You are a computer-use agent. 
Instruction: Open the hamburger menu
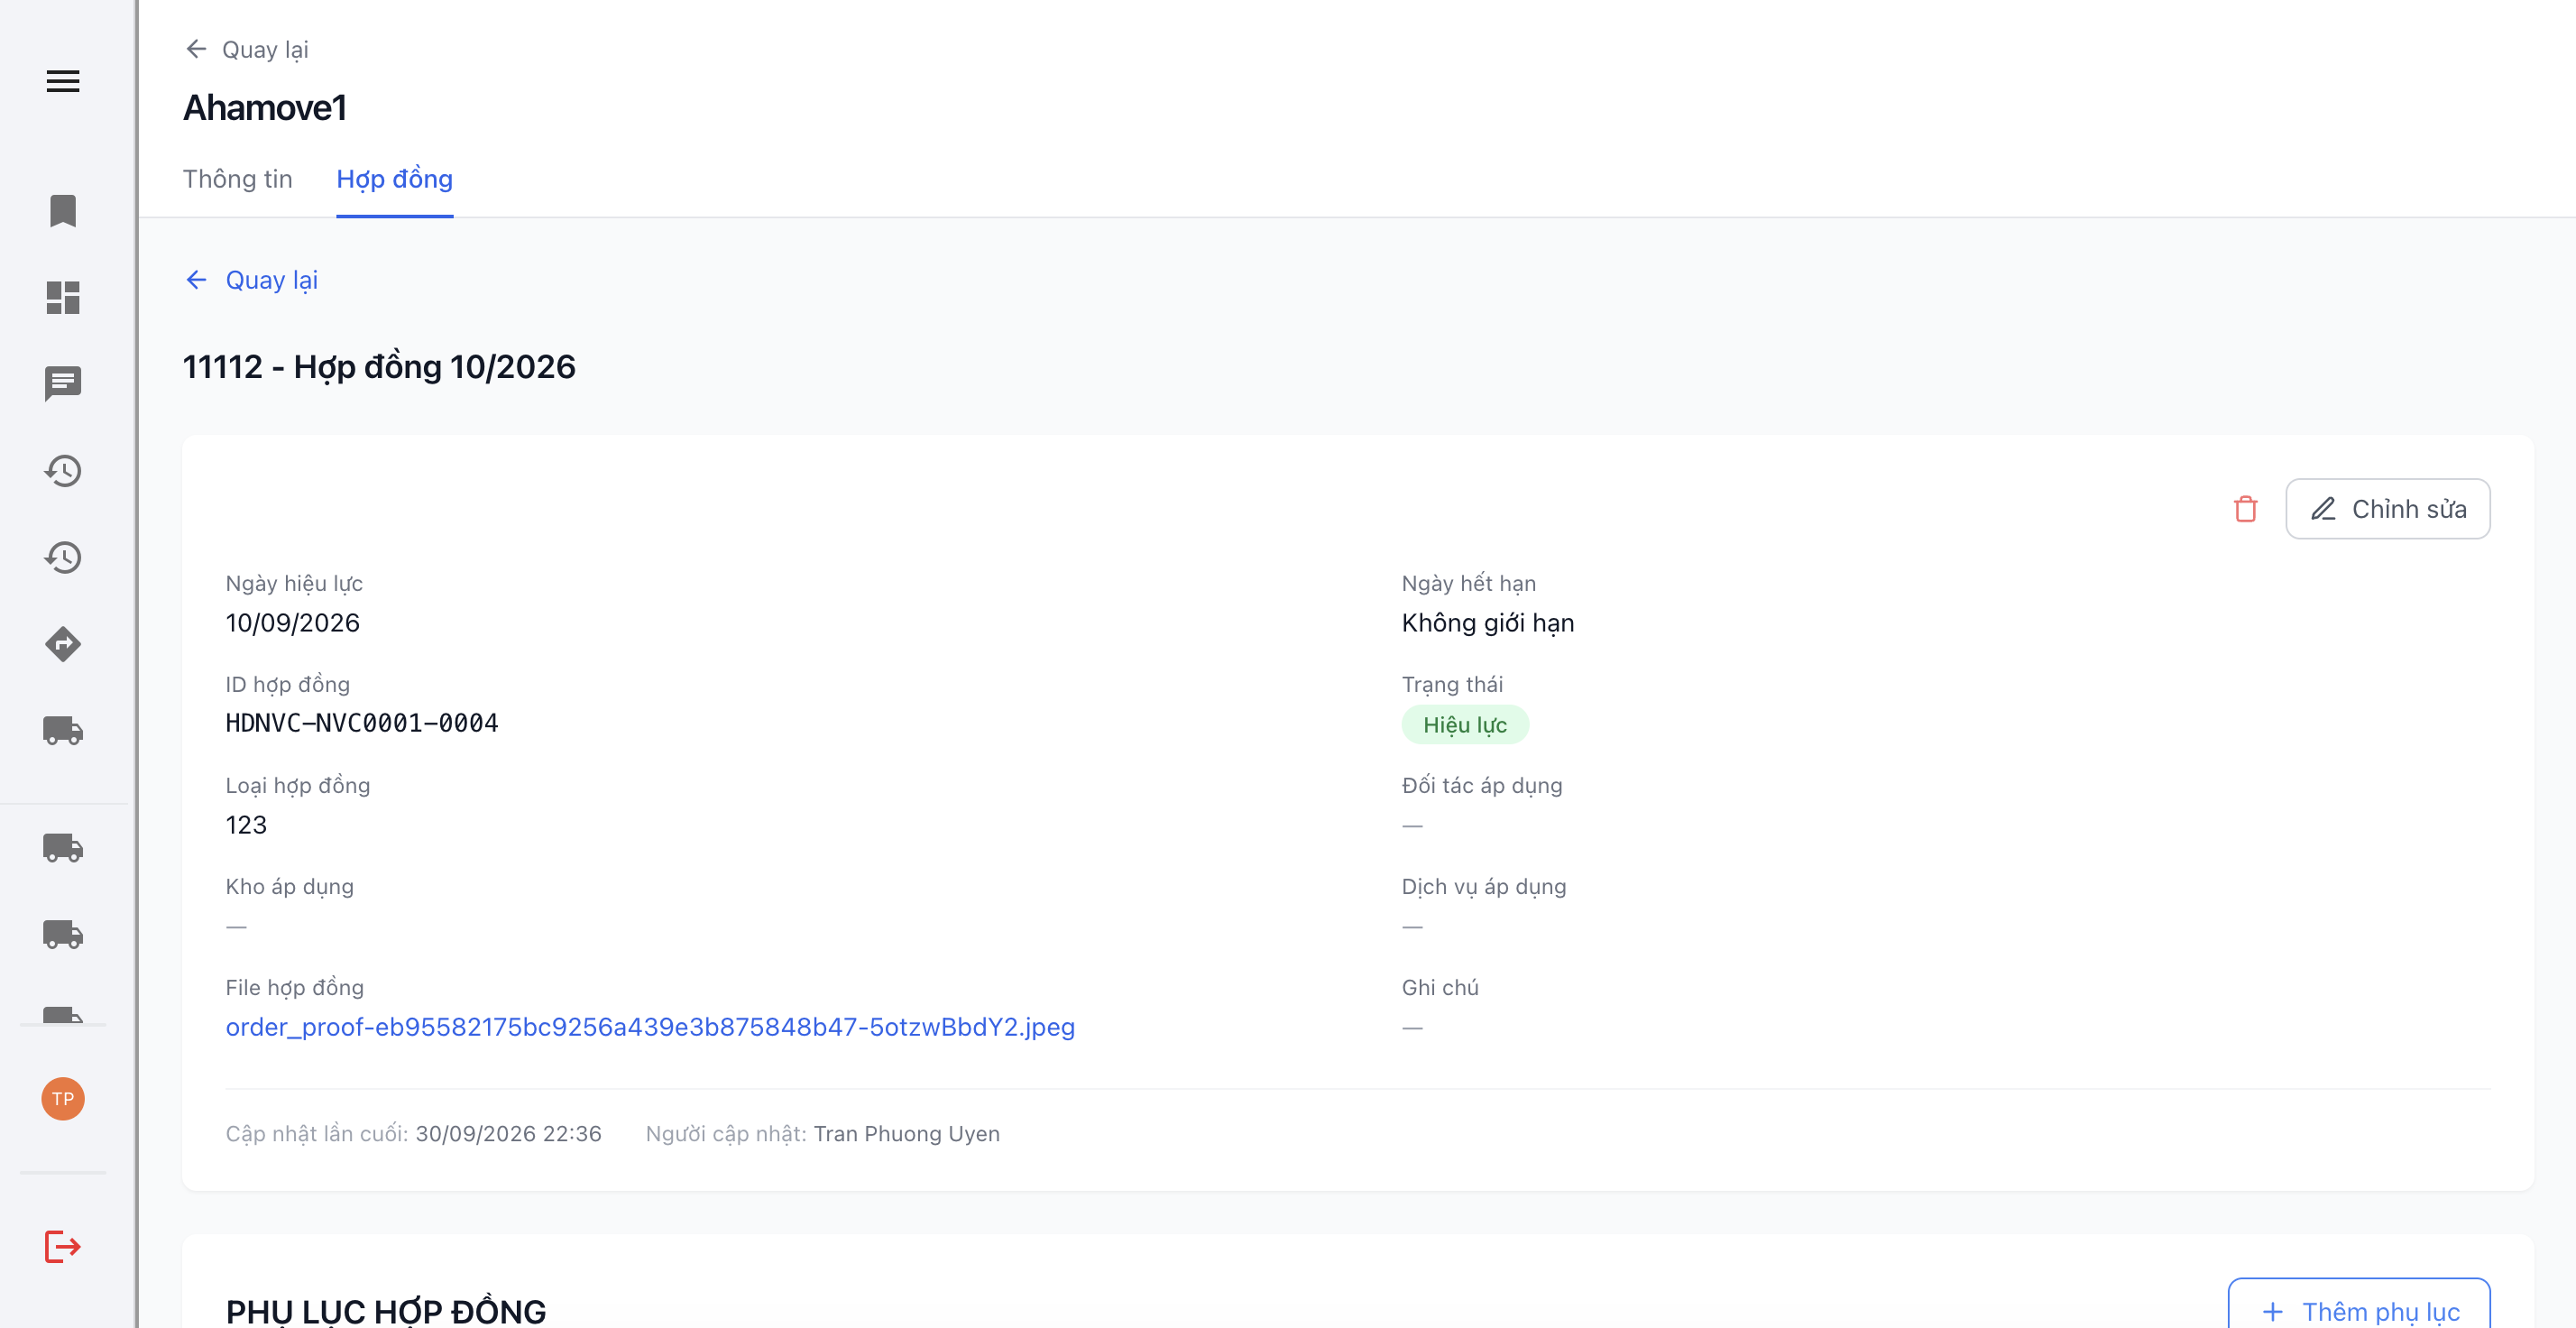point(63,81)
